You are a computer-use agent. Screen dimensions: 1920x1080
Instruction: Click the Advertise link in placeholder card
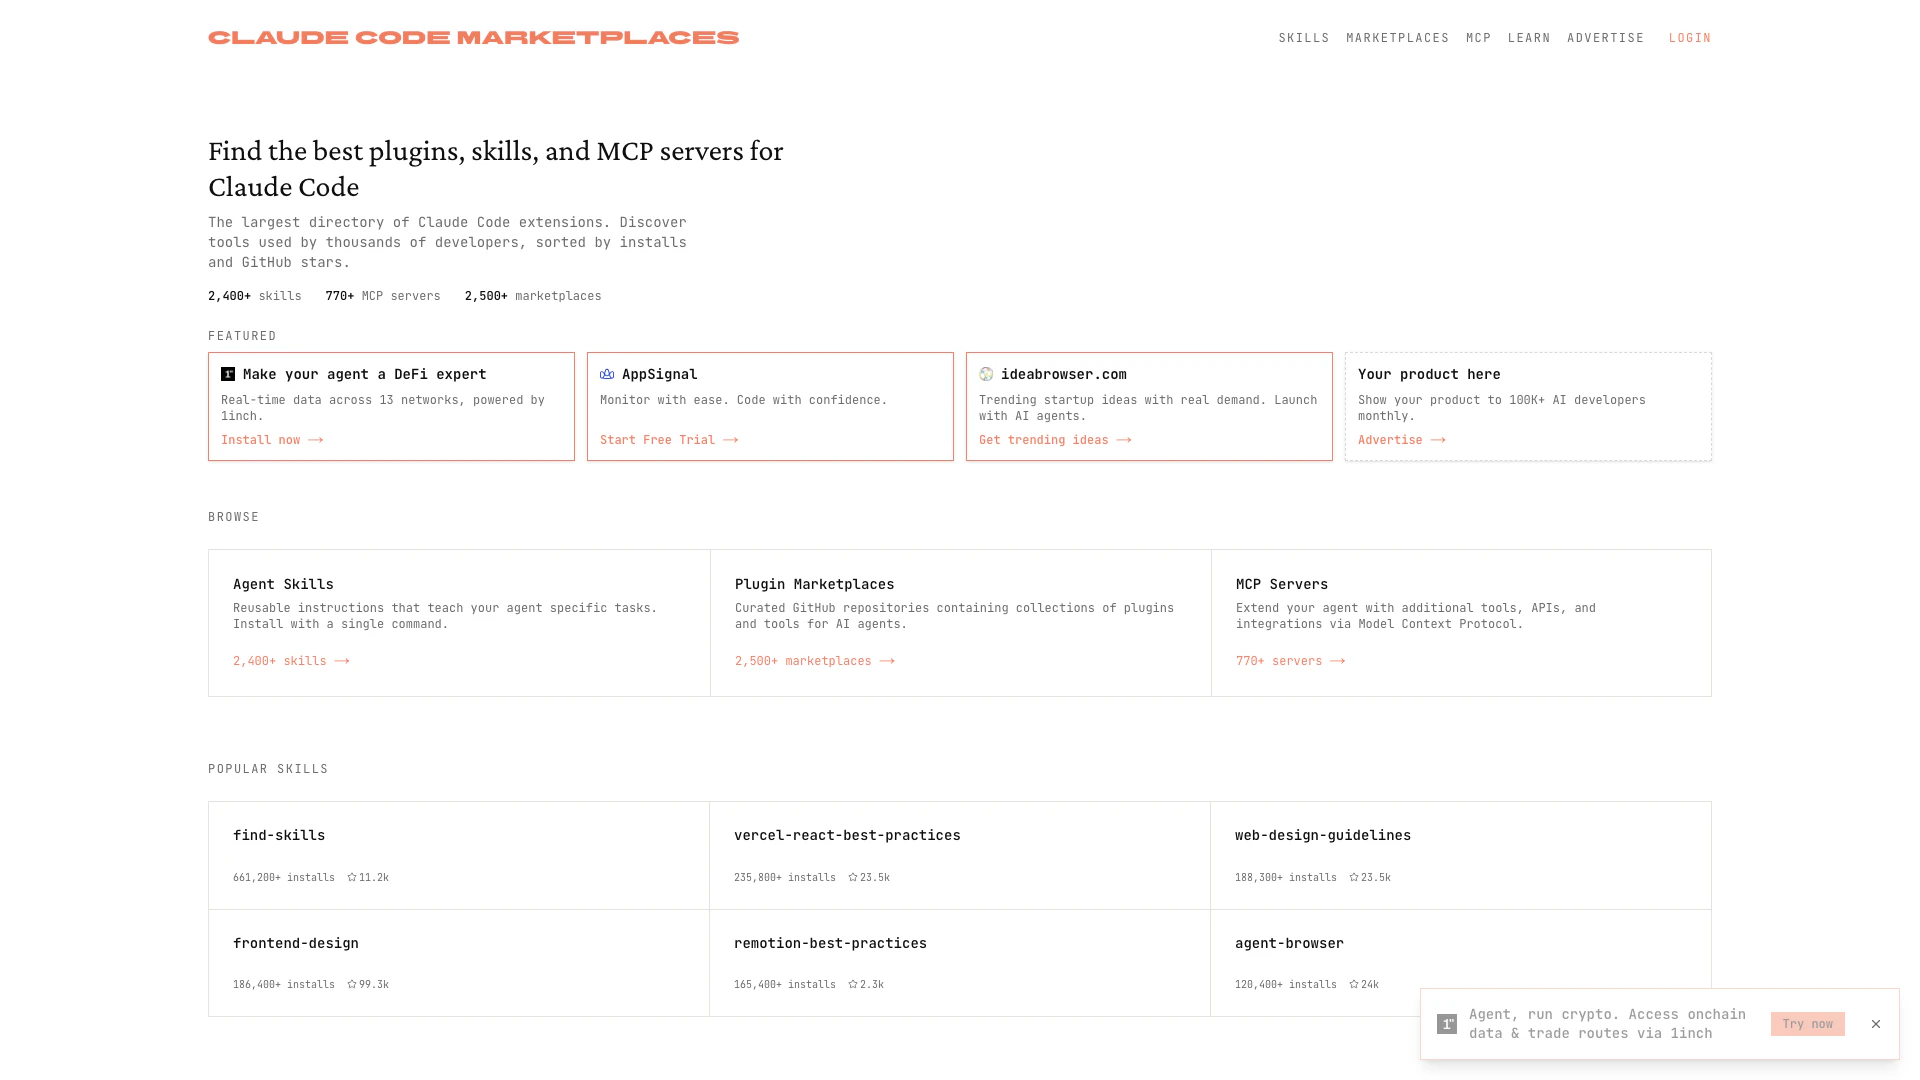tap(1401, 440)
